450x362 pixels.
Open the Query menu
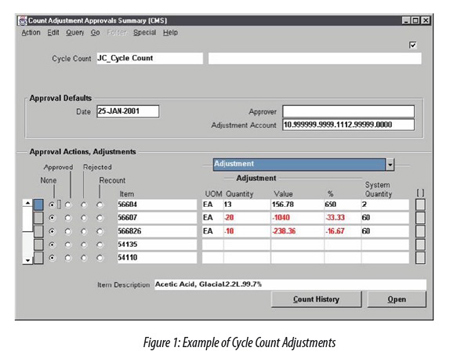(75, 33)
